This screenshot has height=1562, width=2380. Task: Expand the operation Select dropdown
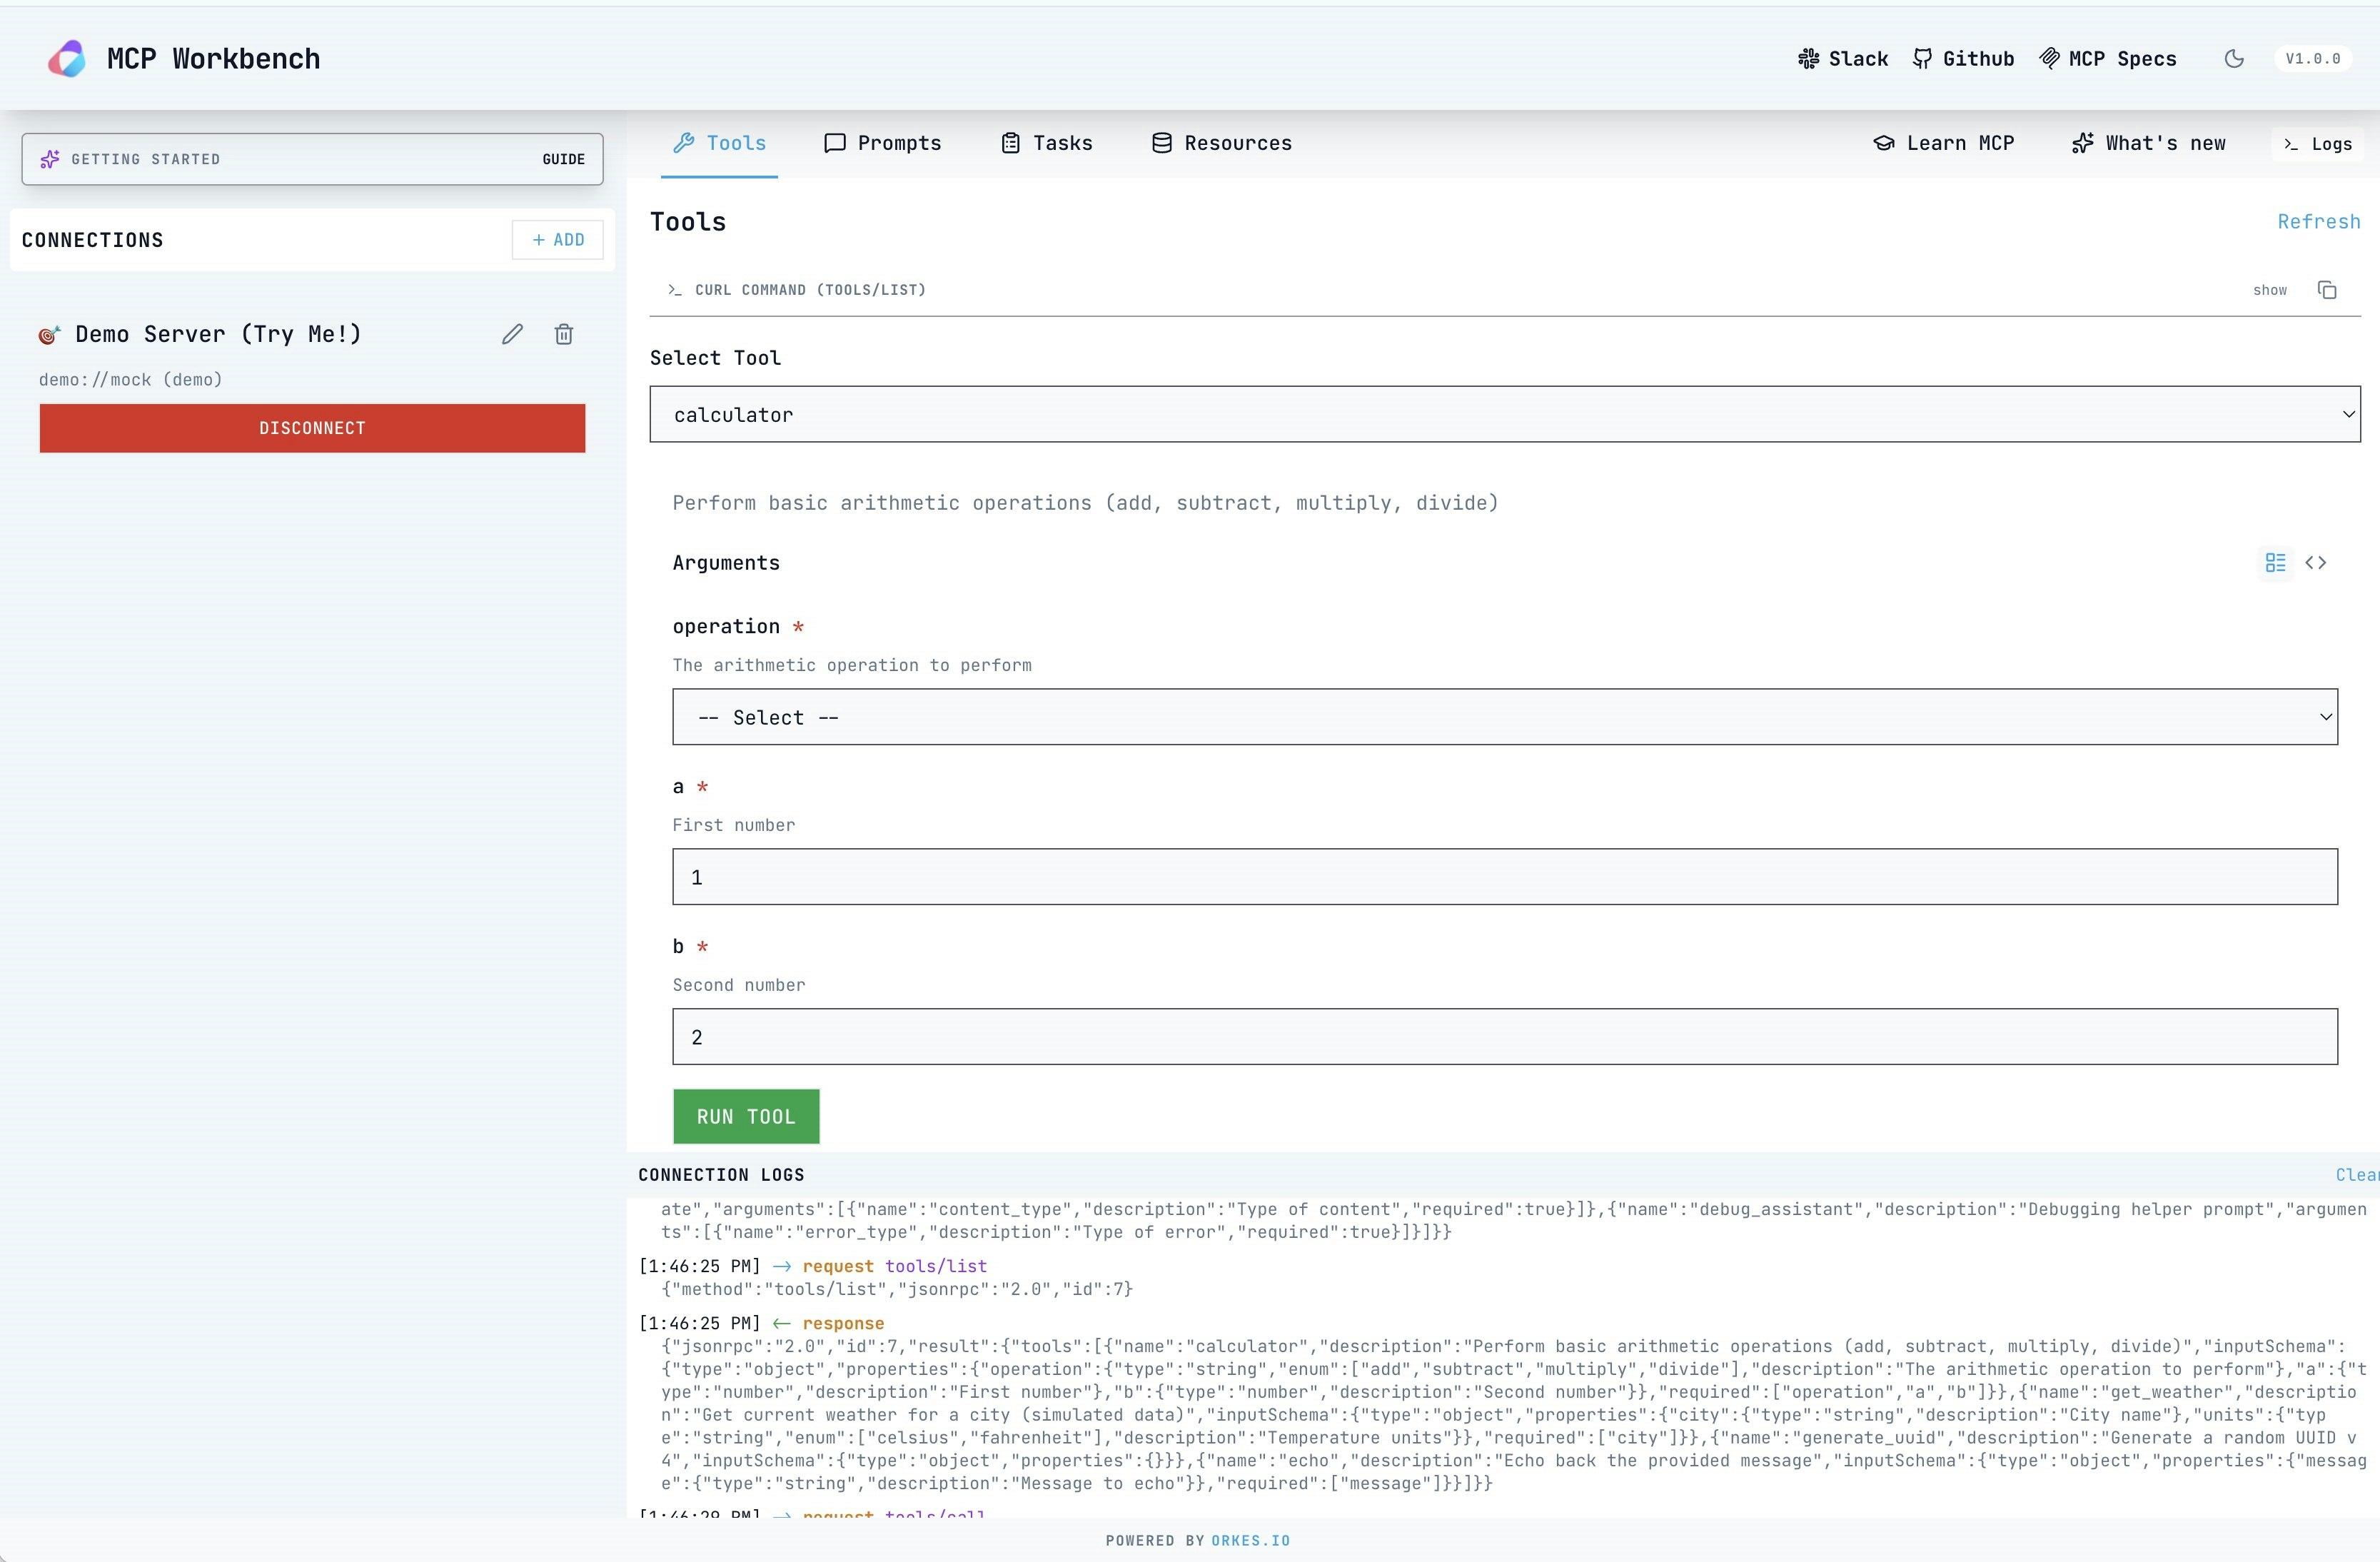1504,717
